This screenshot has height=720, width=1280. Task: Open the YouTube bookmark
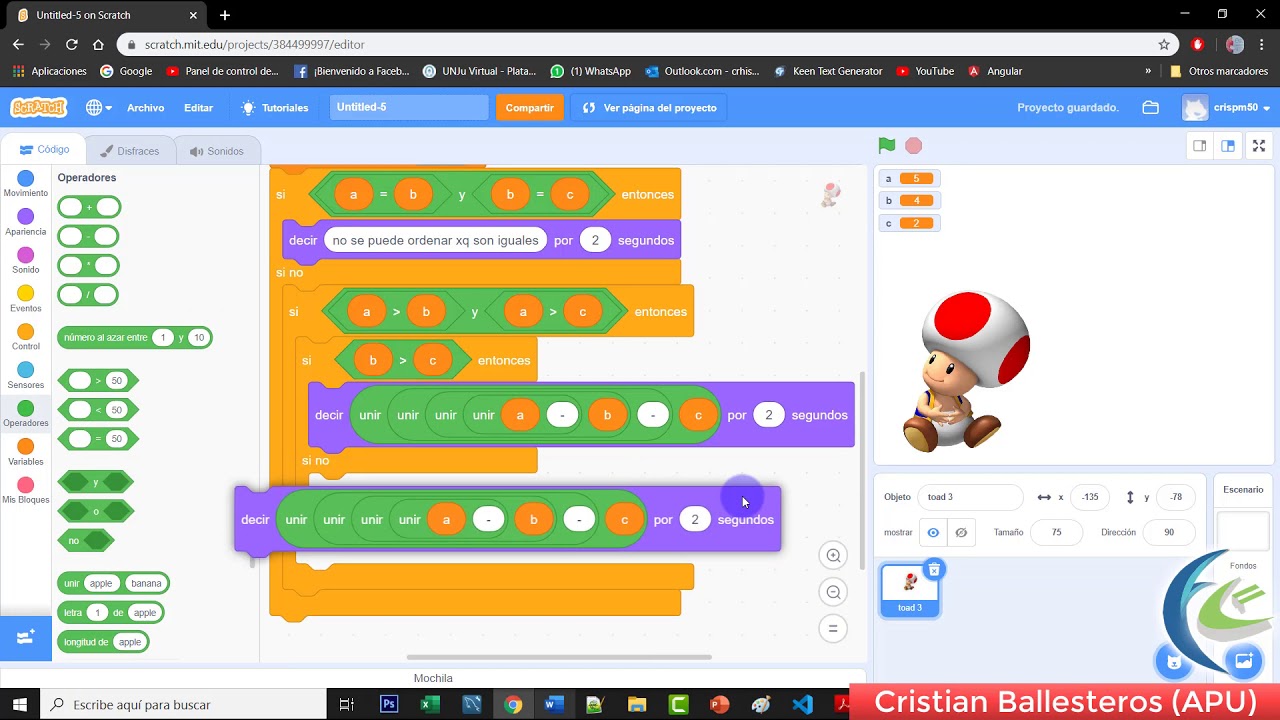(925, 71)
